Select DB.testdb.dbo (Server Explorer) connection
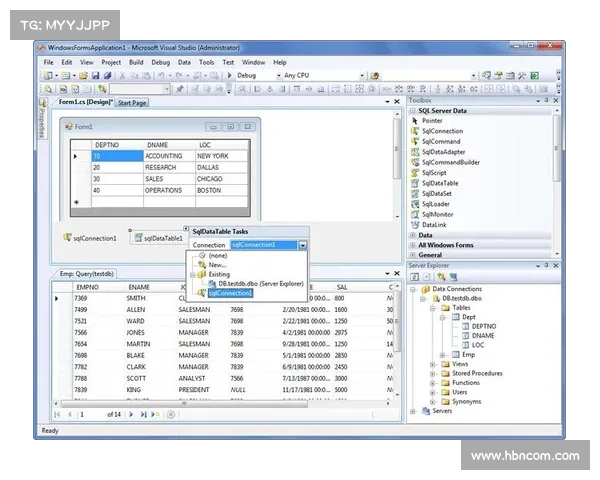600x480 pixels. (261, 284)
